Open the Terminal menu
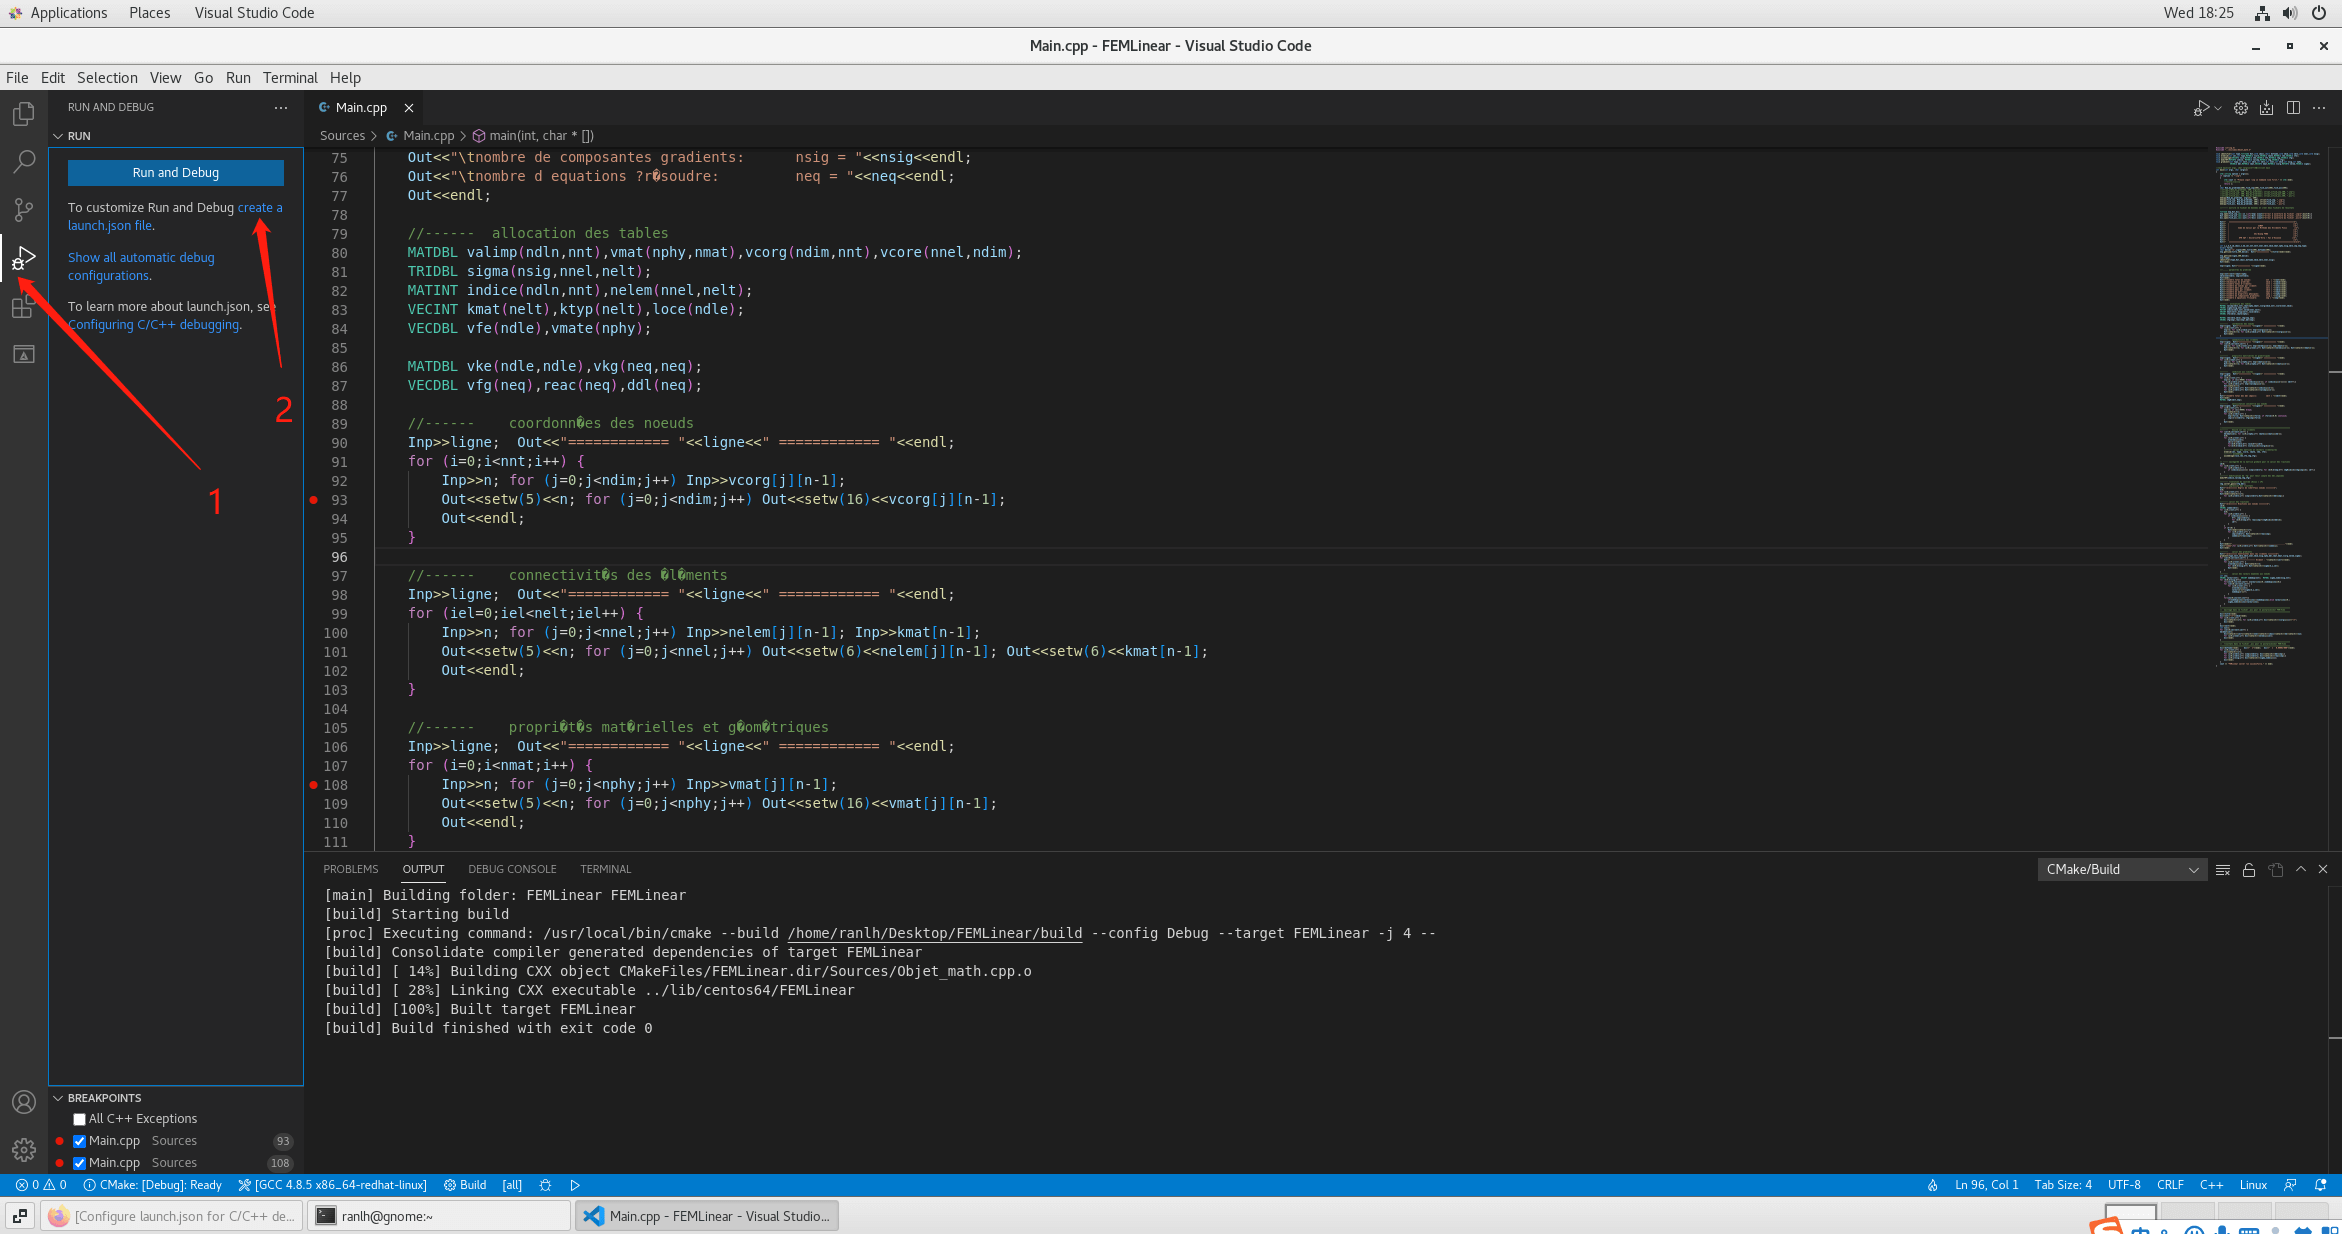 [x=290, y=78]
